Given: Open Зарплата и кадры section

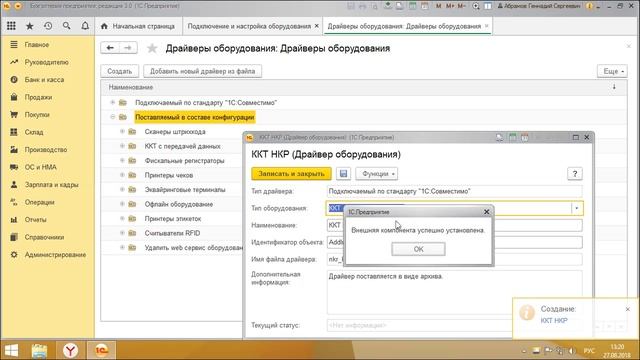Looking at the screenshot, I should (51, 185).
